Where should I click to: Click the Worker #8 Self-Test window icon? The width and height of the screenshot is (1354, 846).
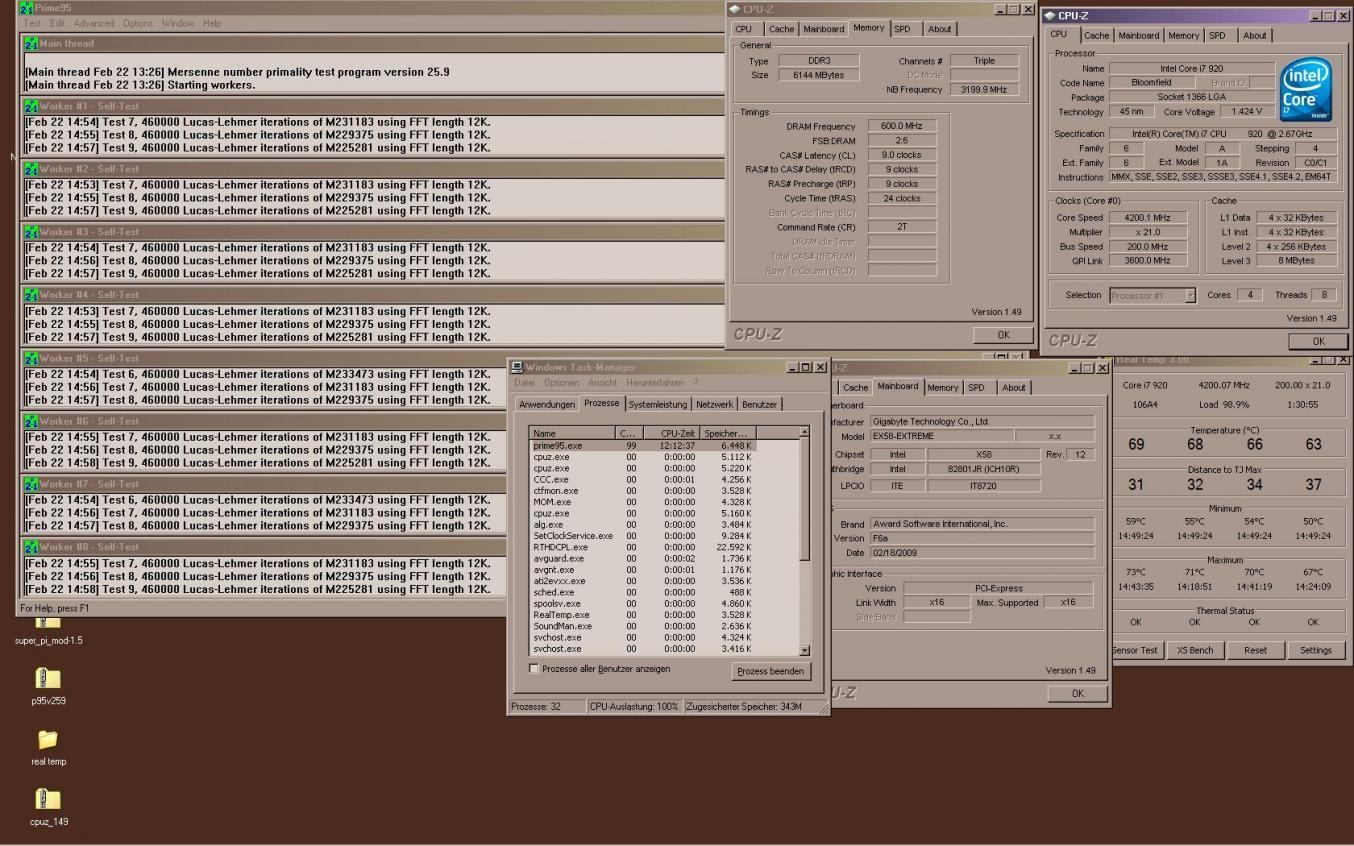(31, 547)
